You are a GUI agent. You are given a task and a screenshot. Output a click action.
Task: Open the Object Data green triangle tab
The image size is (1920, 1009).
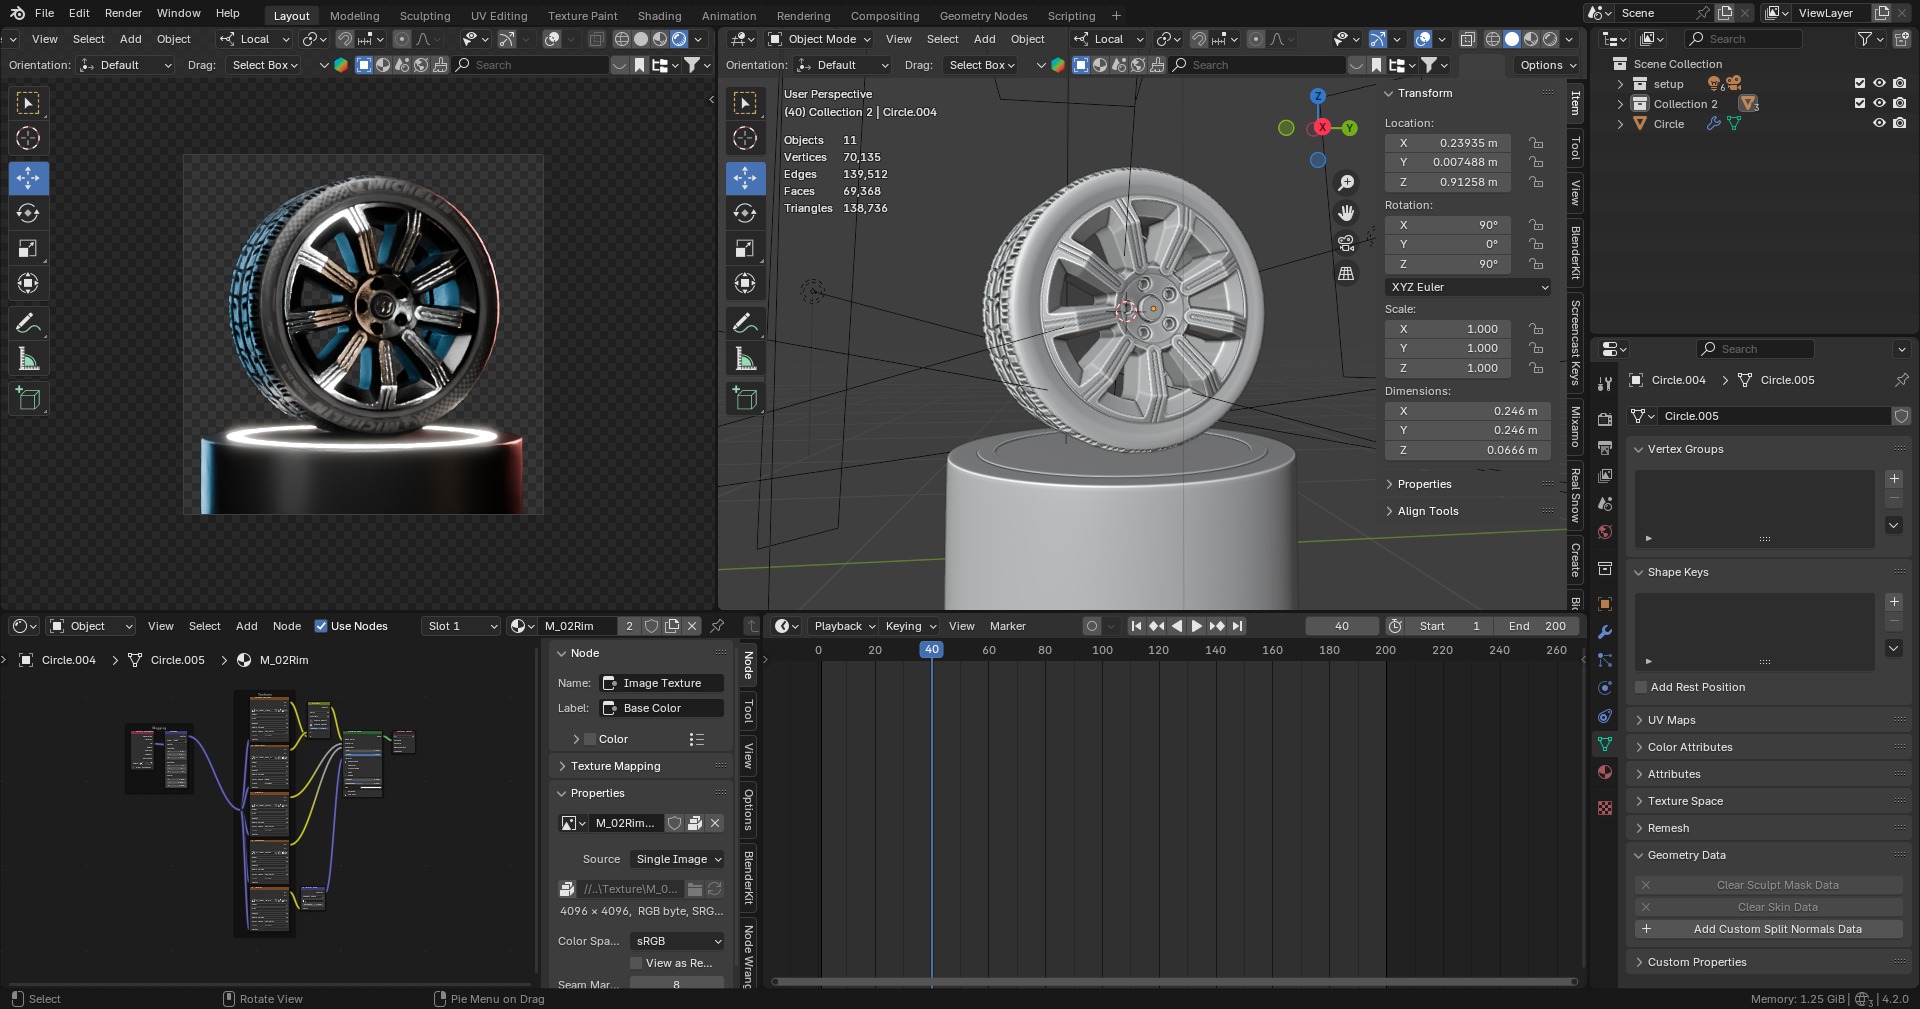pos(1605,744)
